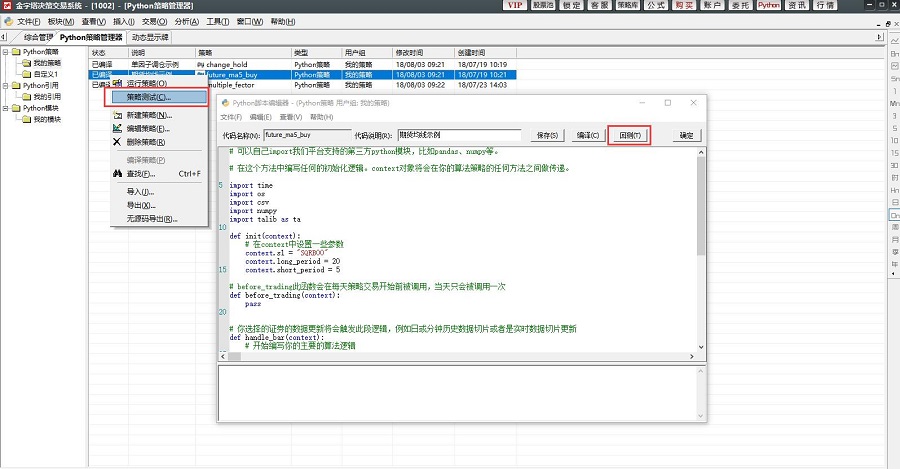The width and height of the screenshot is (900, 469).
Task: Select 我的模块 folder in tree
Action: click(46, 119)
